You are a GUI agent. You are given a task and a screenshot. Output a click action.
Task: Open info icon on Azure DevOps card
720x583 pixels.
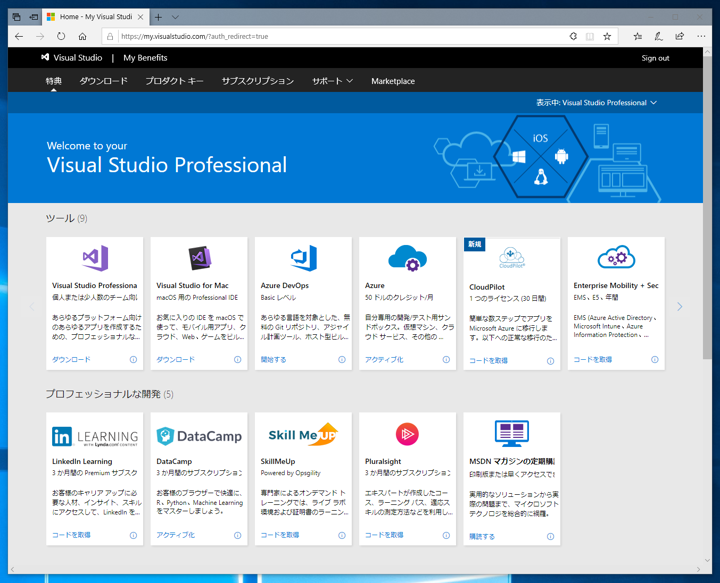click(342, 359)
